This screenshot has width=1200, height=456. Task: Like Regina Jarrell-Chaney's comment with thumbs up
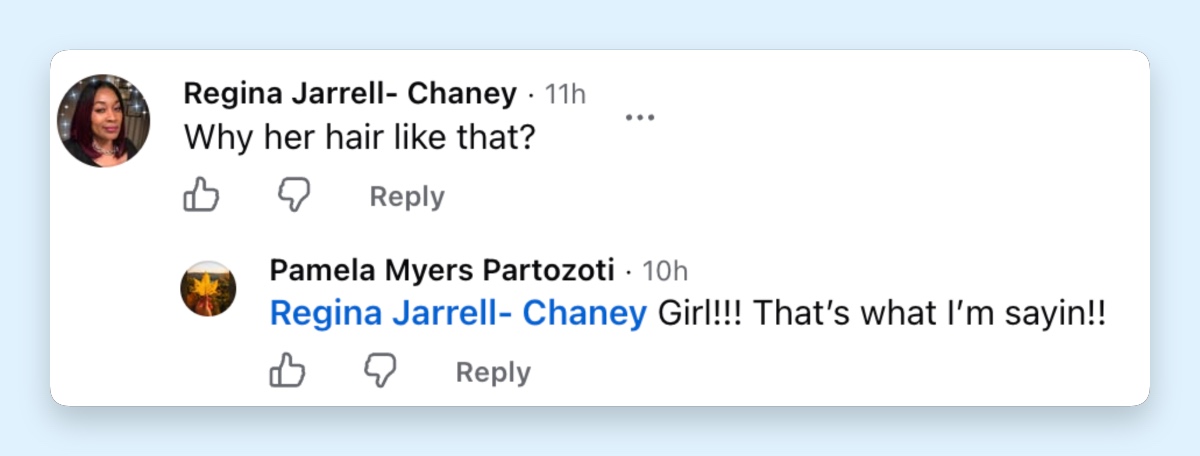pos(201,195)
